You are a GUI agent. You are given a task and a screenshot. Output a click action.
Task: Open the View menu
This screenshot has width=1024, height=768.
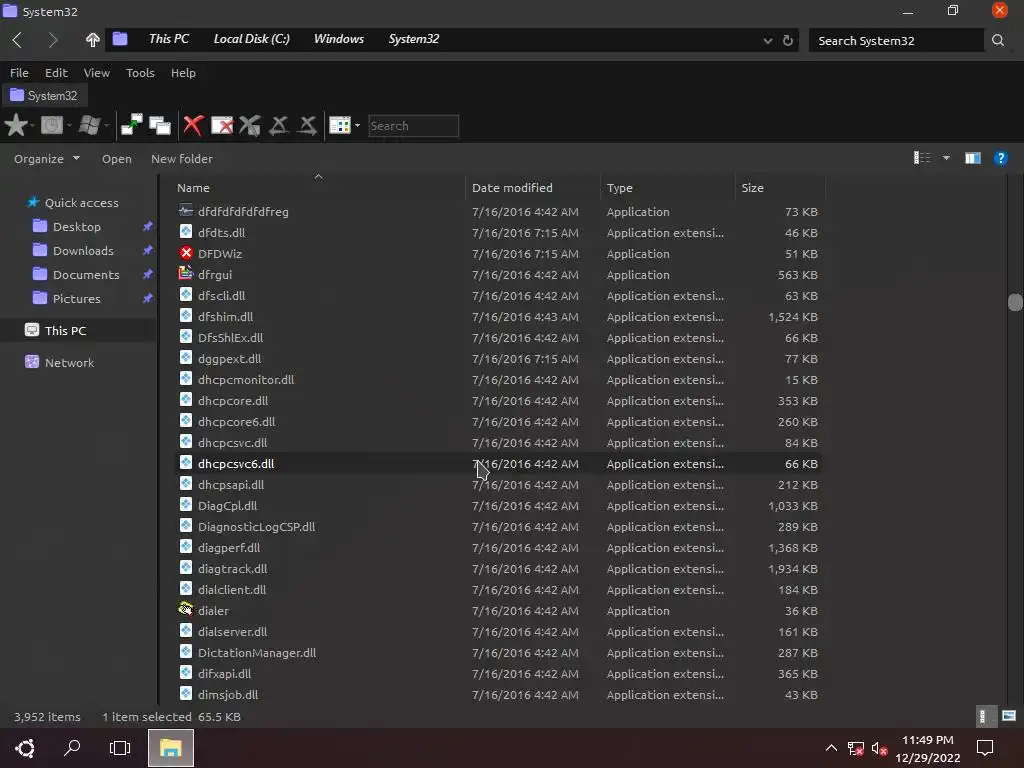(97, 72)
